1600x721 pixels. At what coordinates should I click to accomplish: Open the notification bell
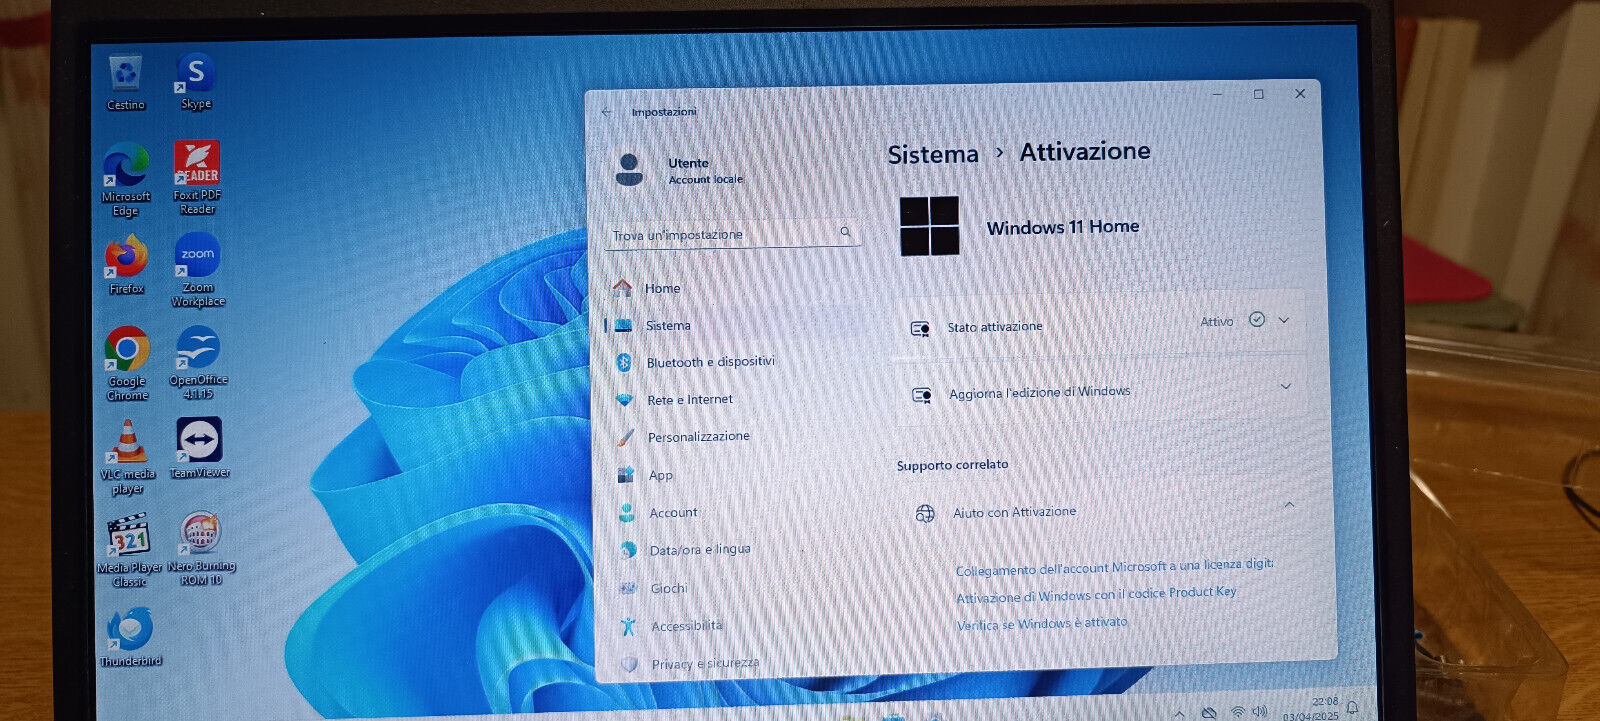1352,708
